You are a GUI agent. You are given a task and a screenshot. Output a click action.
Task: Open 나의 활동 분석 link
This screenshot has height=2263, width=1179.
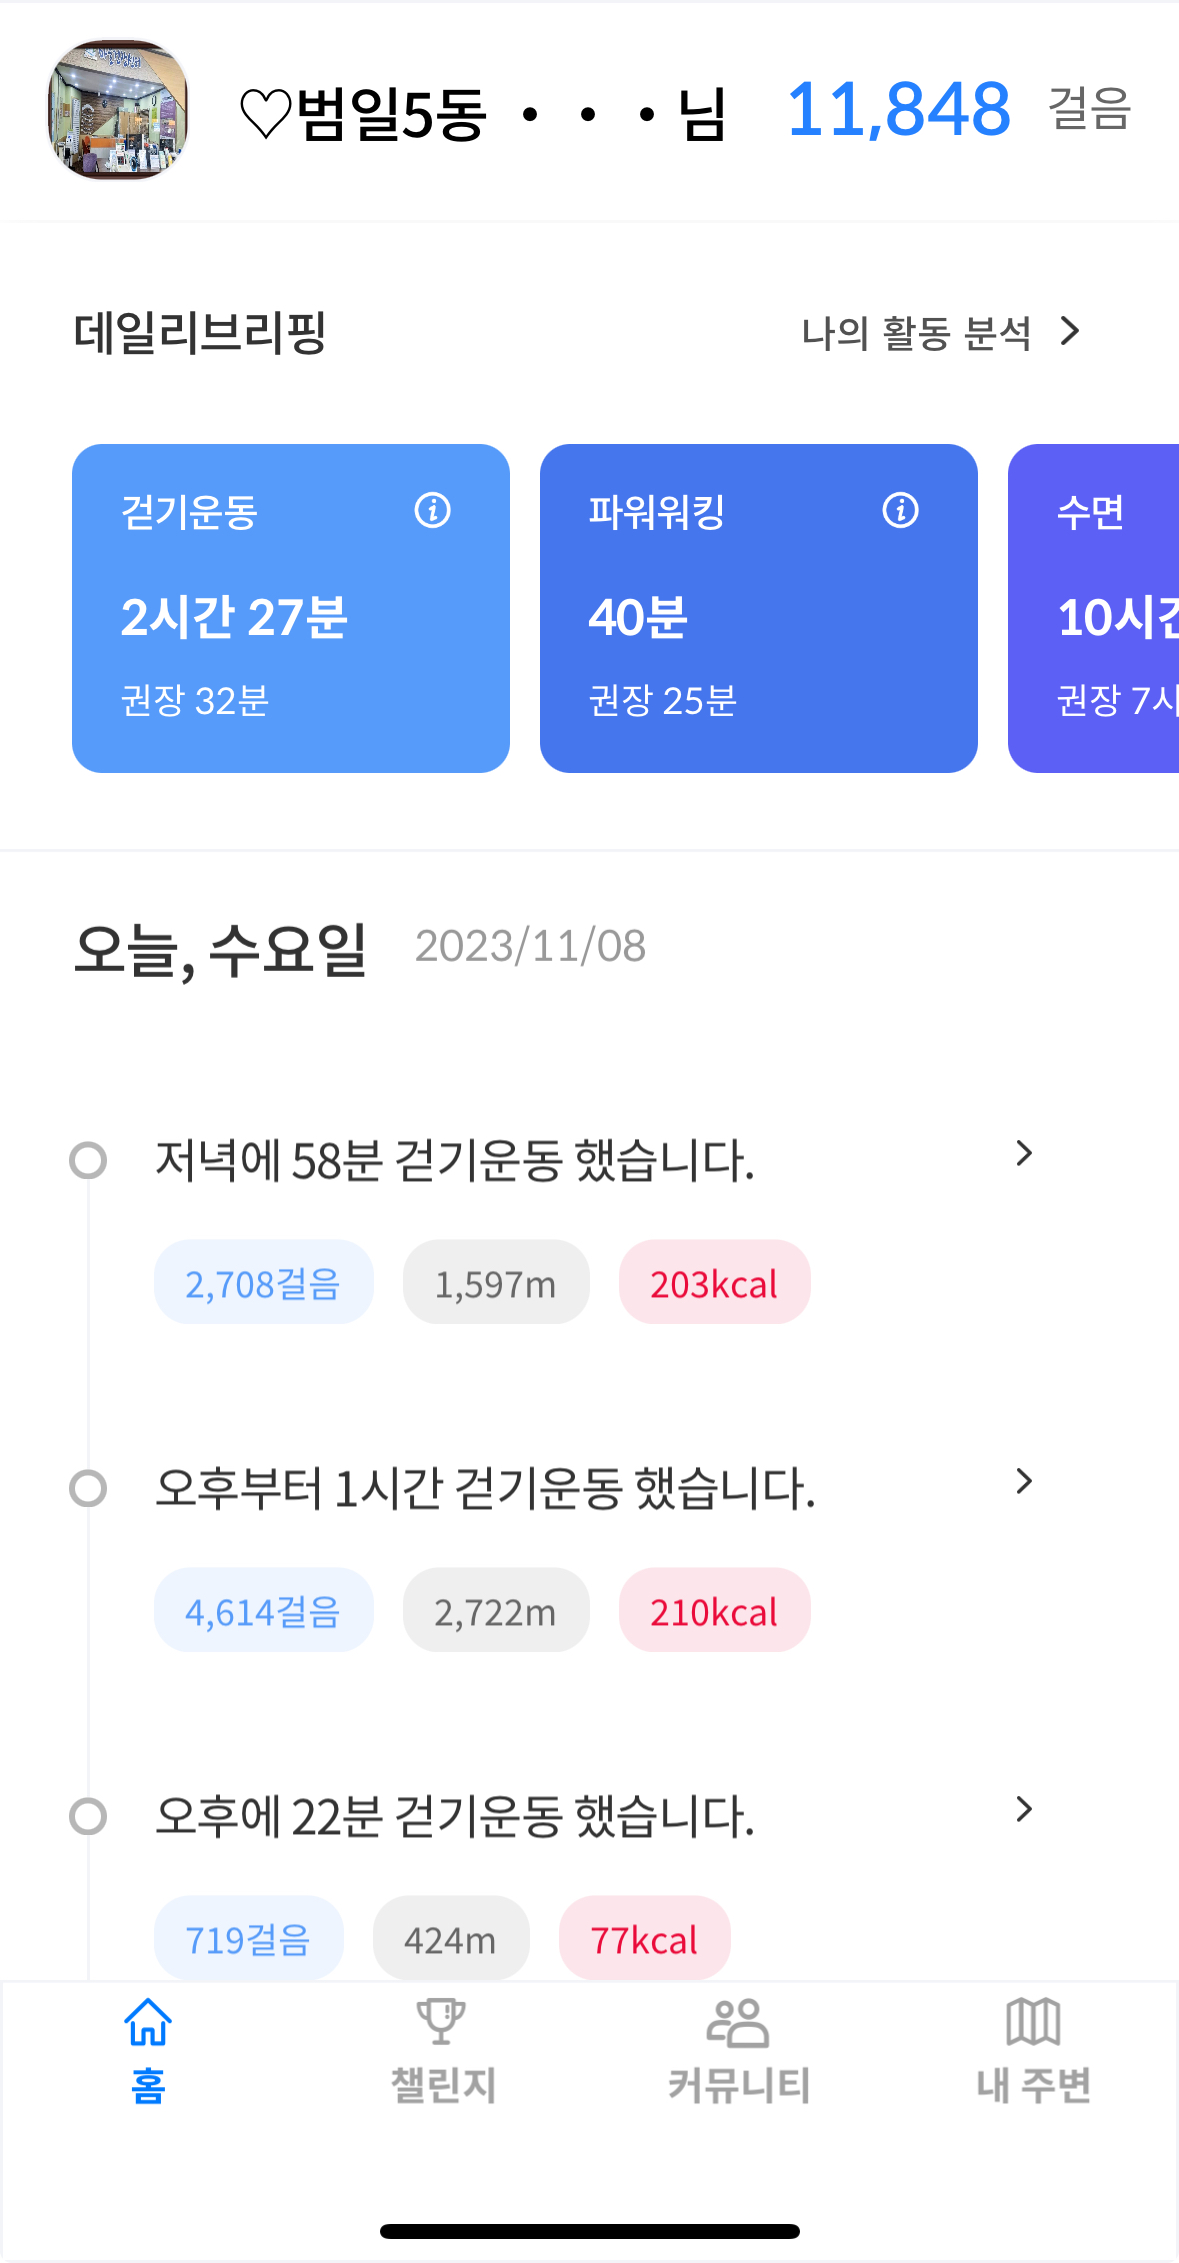(940, 333)
